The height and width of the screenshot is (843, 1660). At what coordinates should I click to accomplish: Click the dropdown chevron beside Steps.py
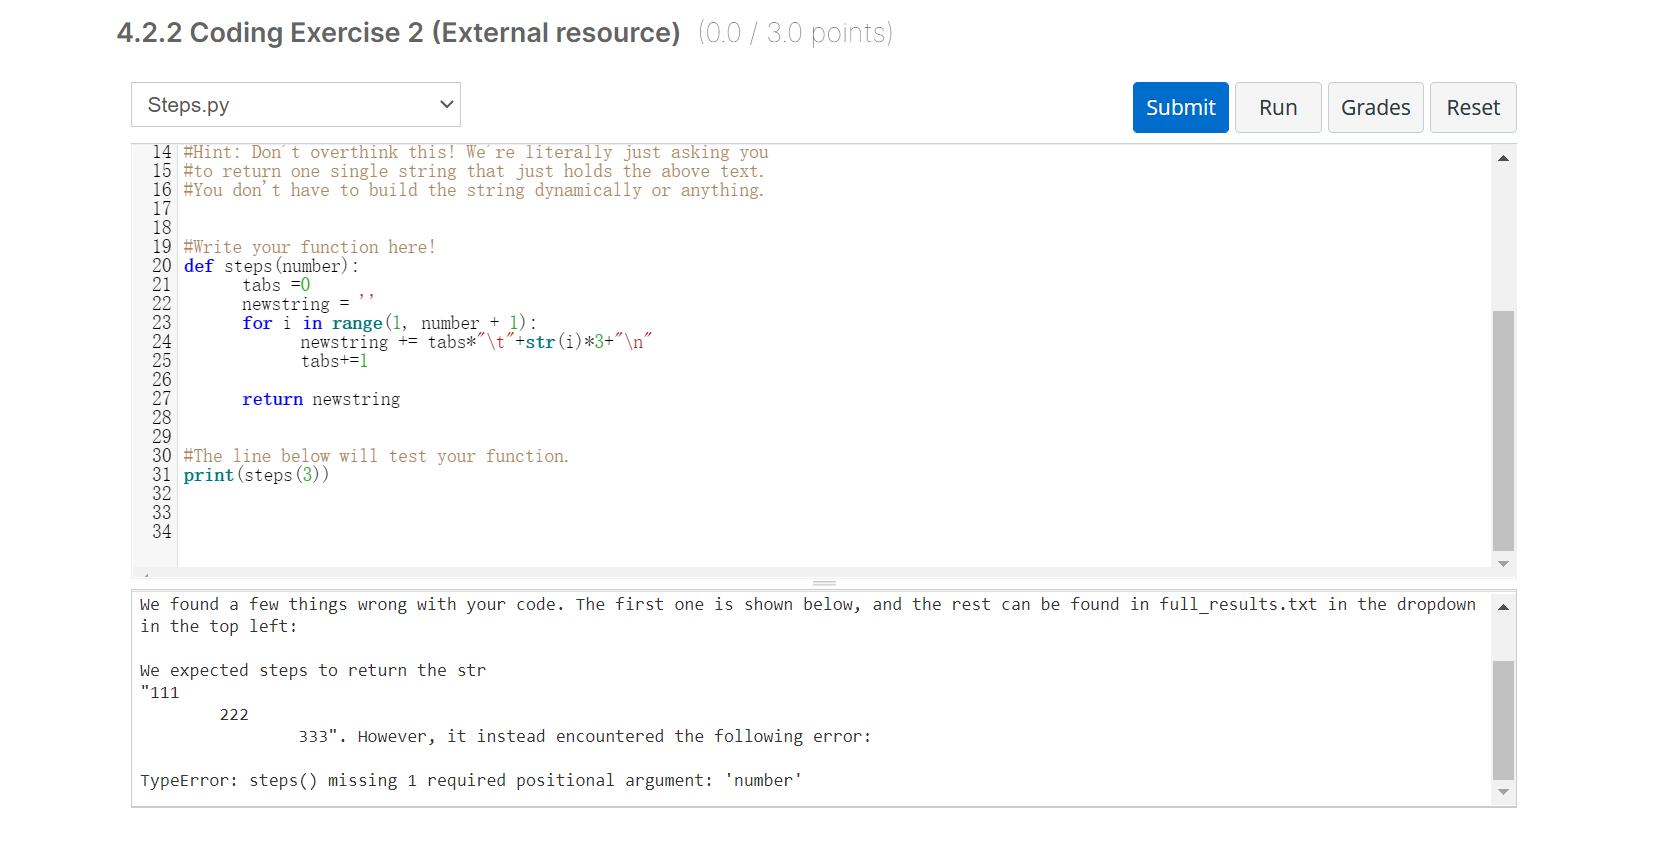coord(446,104)
